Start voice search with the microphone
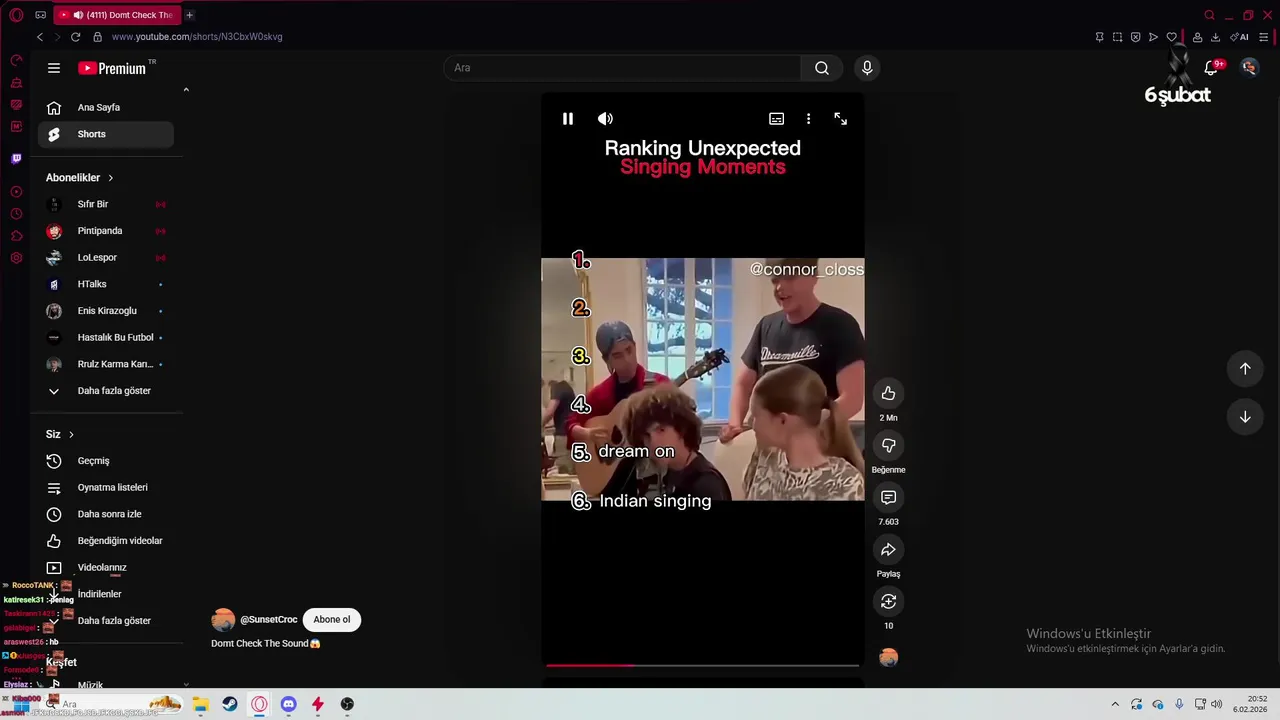The height and width of the screenshot is (720, 1280). point(867,68)
